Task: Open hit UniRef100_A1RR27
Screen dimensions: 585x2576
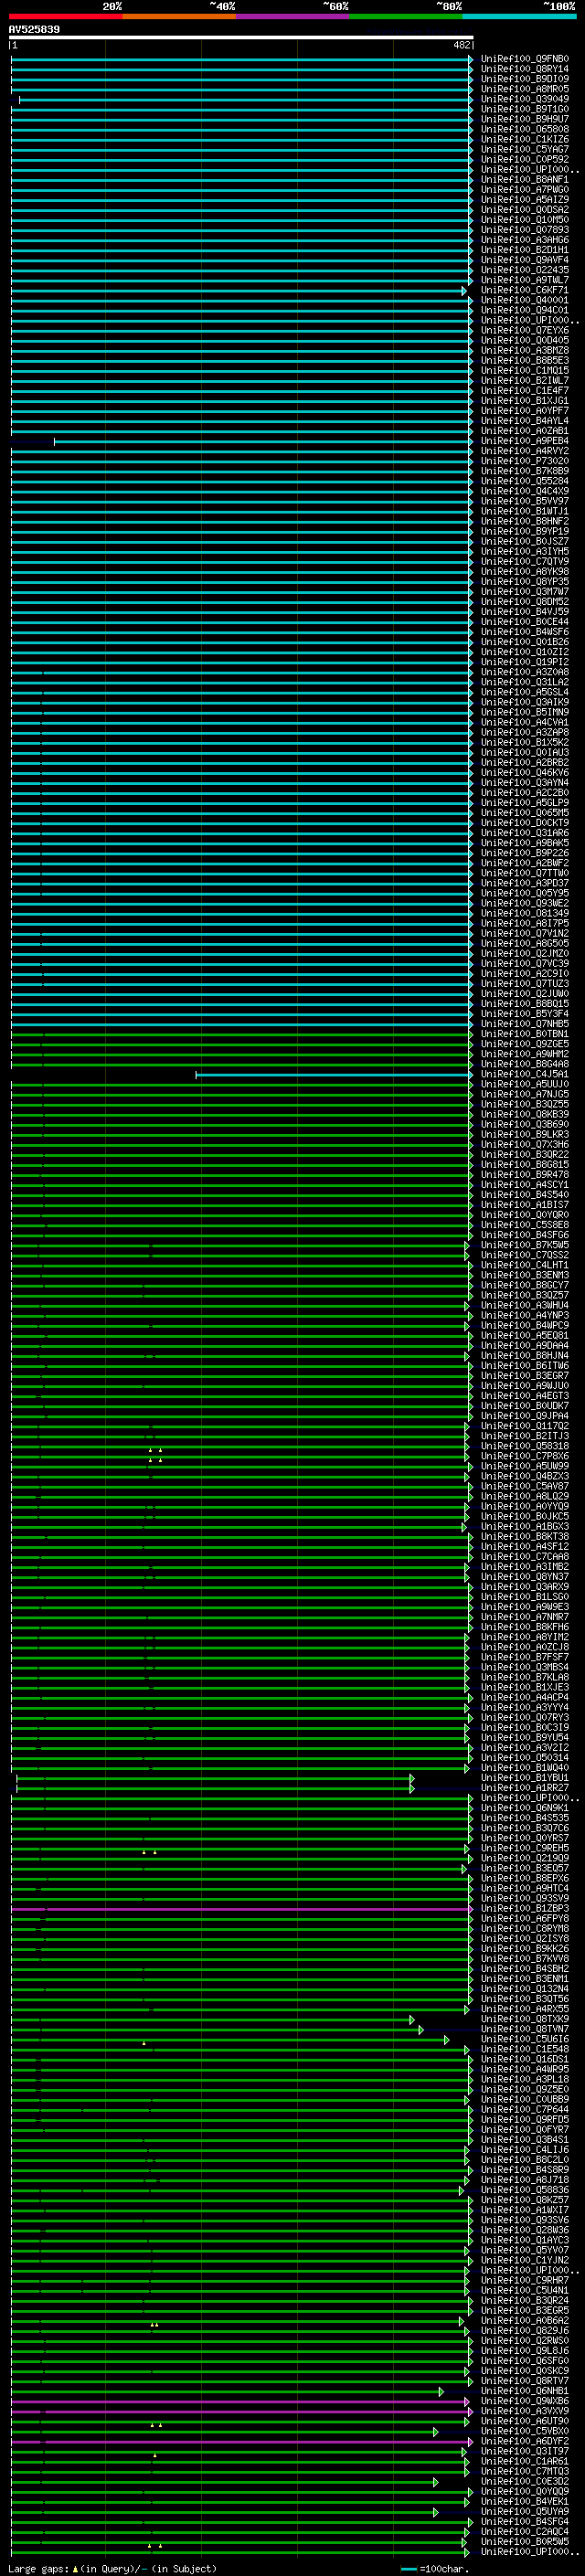Action: coord(524,1787)
